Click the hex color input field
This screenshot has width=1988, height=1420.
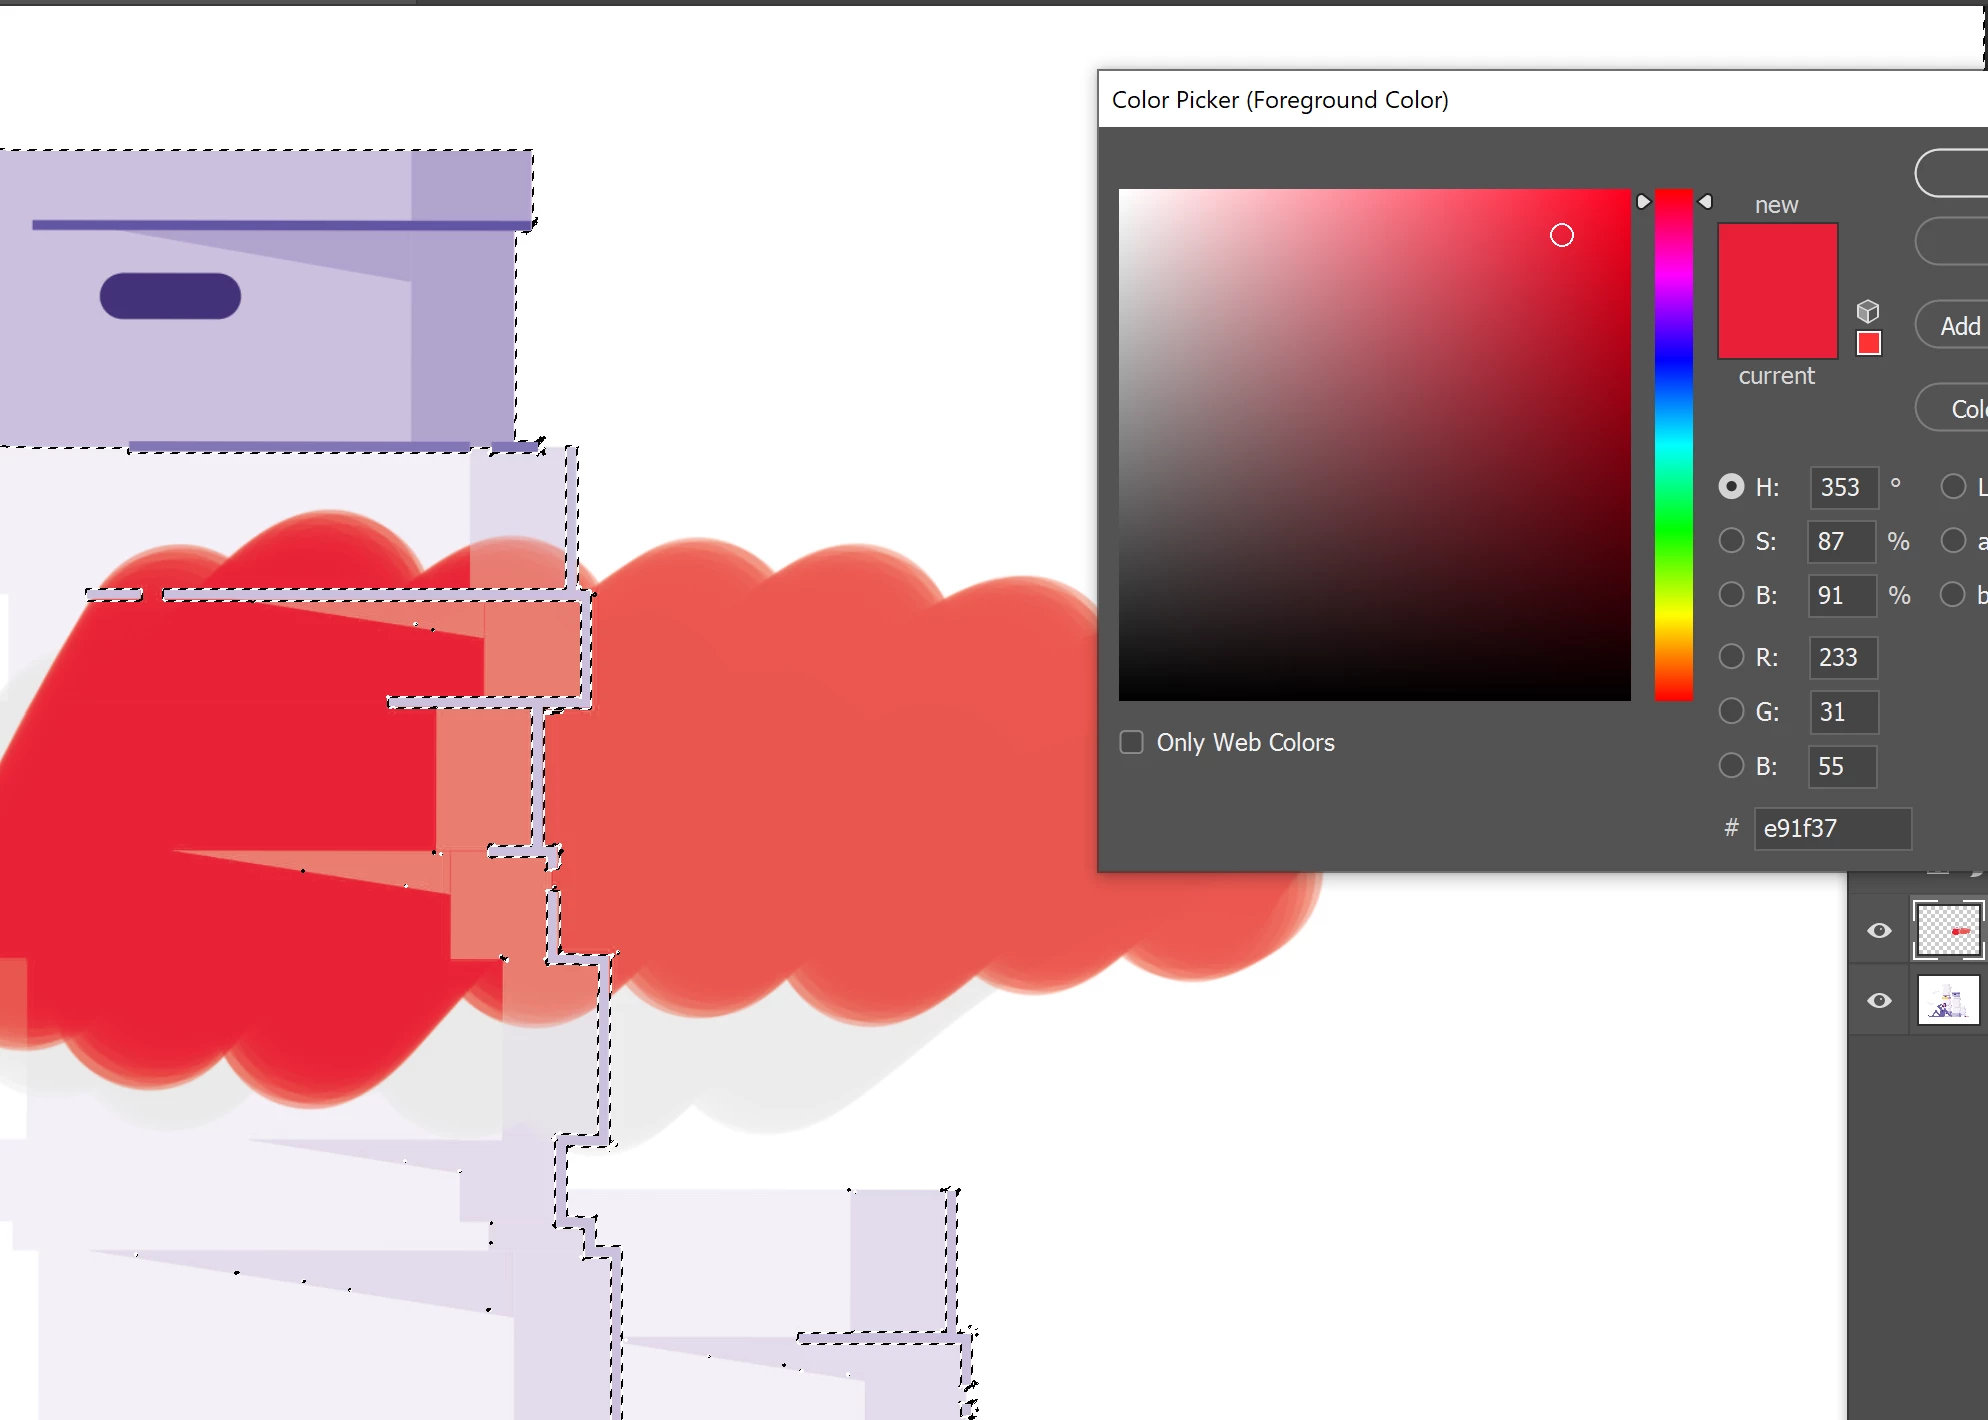pyautogui.click(x=1832, y=829)
